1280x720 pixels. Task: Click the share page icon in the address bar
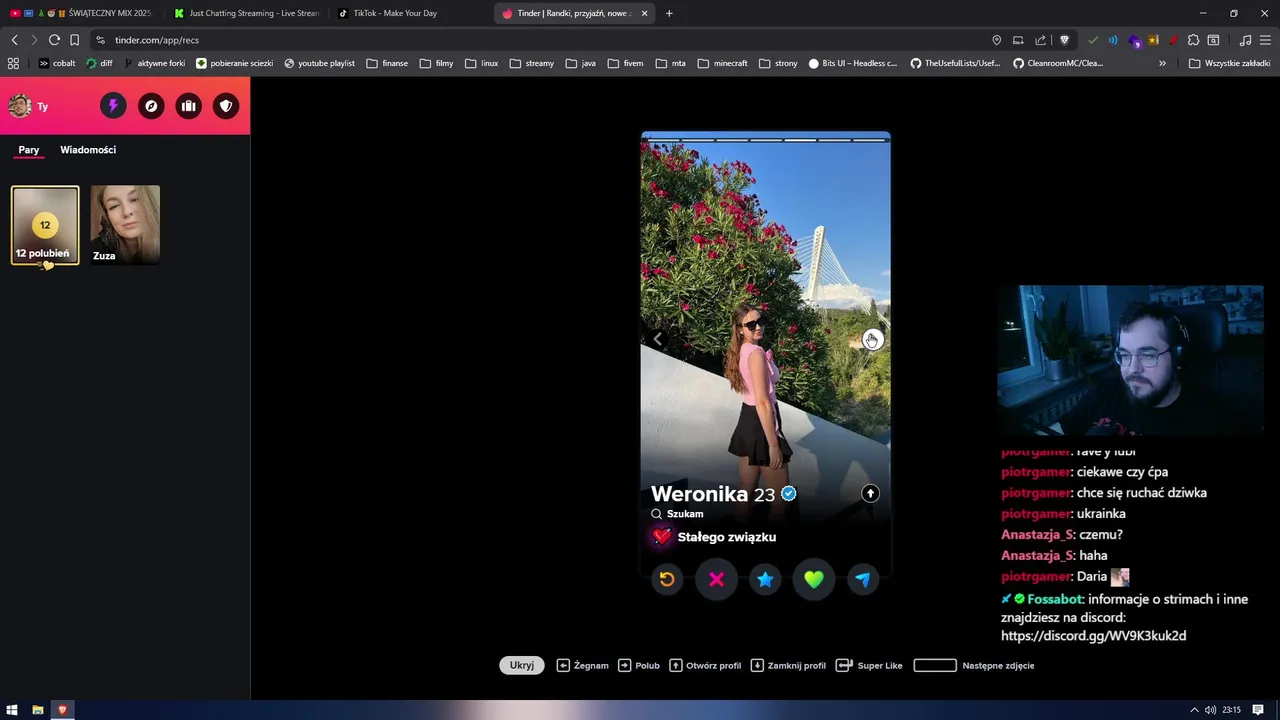pos(1040,40)
